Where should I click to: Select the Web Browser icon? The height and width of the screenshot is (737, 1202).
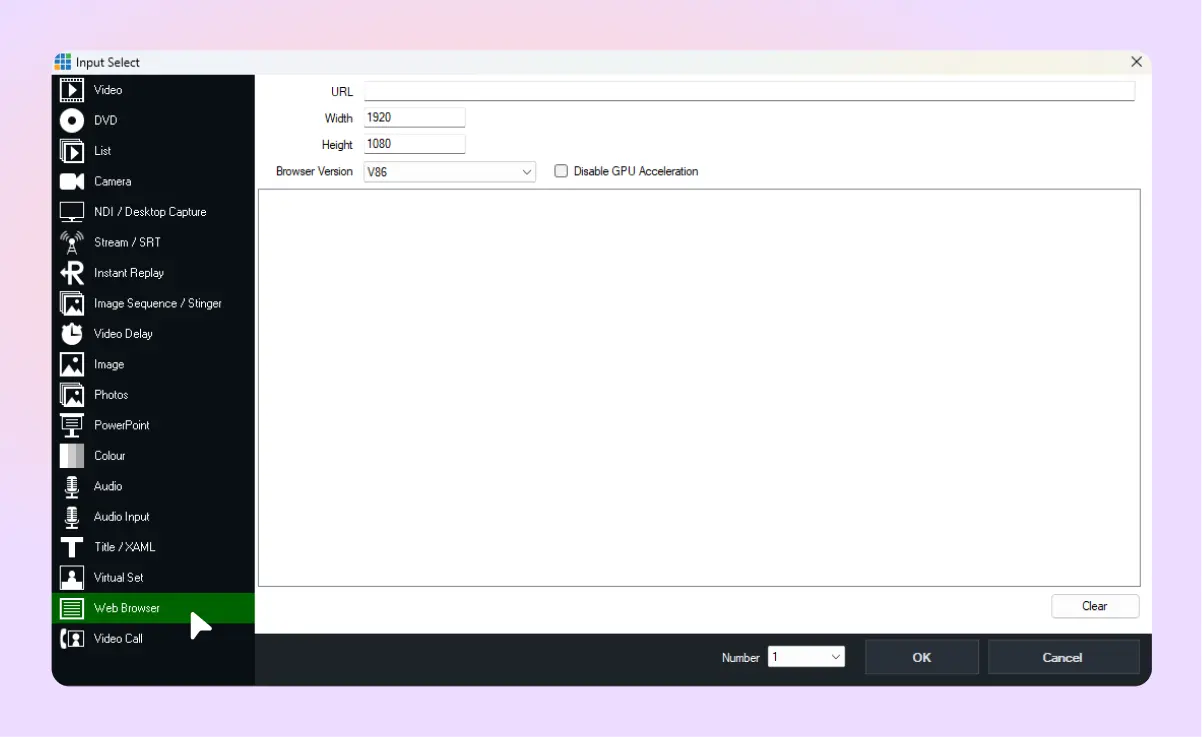click(72, 608)
